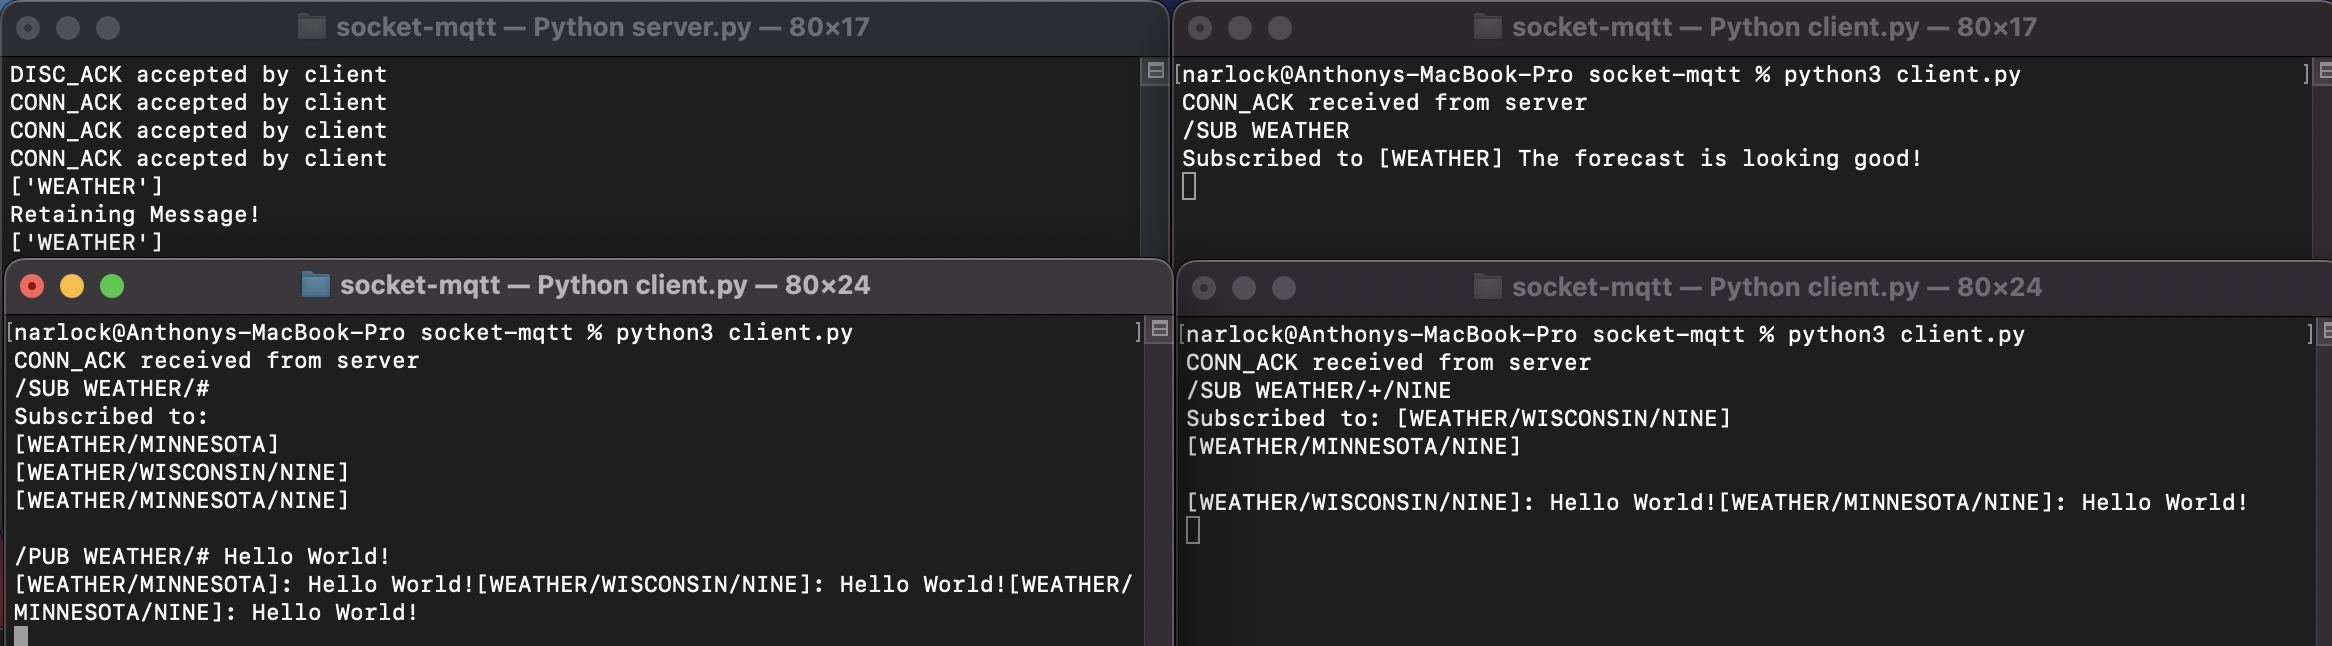Minimize the active client.py window with the yellow button

coord(72,287)
